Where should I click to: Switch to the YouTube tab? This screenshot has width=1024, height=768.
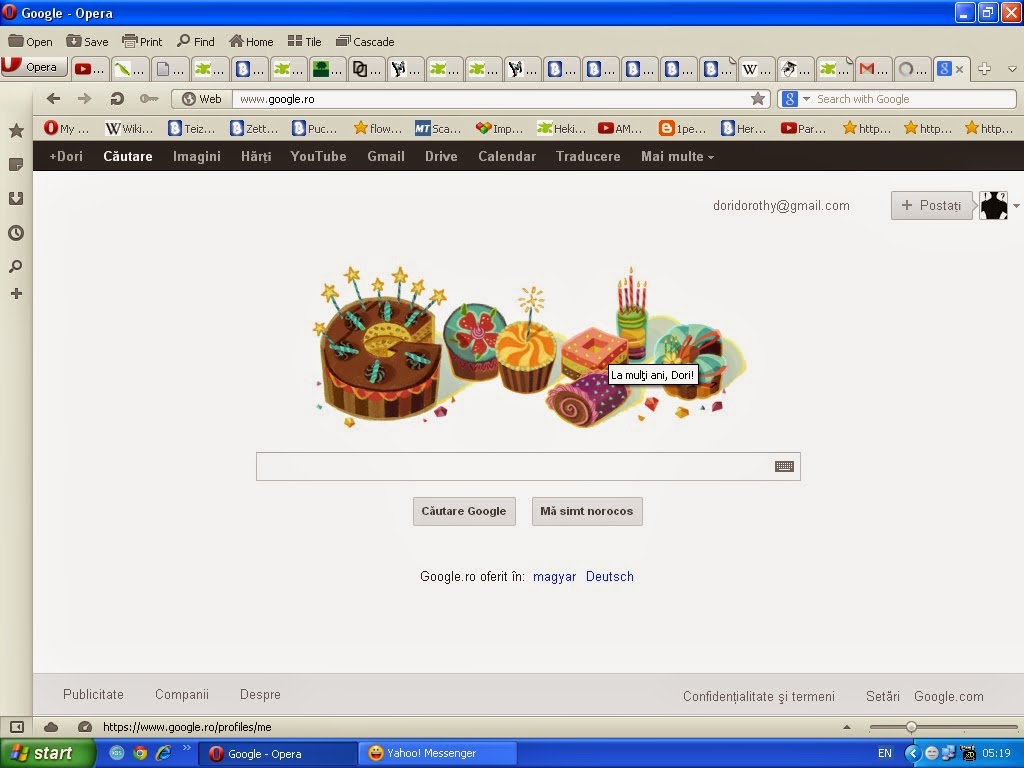89,69
